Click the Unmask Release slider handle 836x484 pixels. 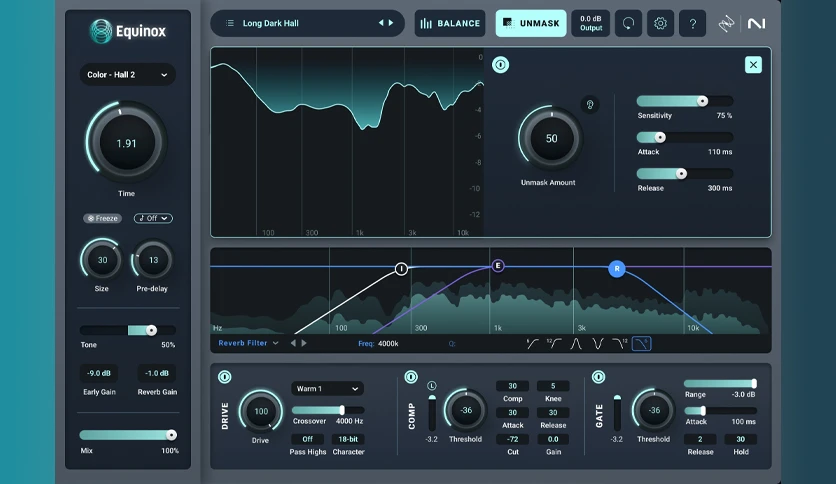pos(681,174)
